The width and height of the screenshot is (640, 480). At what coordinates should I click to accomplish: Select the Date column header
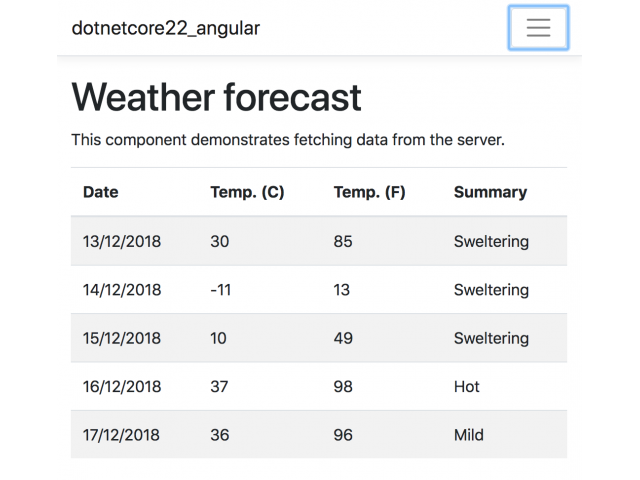click(x=100, y=192)
